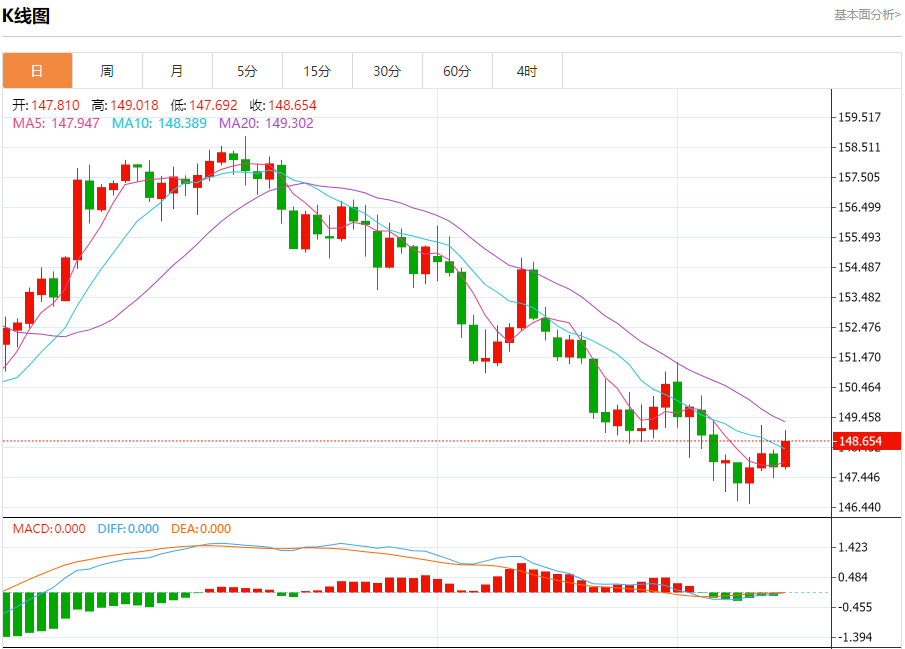This screenshot has width=905, height=649.
Task: Click the closing price 148.654 in header
Action: pos(292,105)
